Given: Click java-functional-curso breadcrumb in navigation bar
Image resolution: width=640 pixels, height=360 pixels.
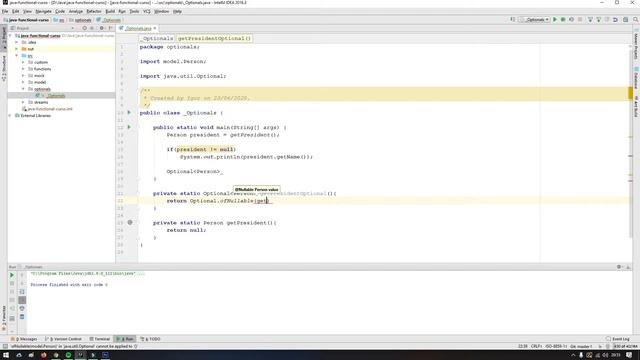Looking at the screenshot, I should pyautogui.click(x=26, y=20).
